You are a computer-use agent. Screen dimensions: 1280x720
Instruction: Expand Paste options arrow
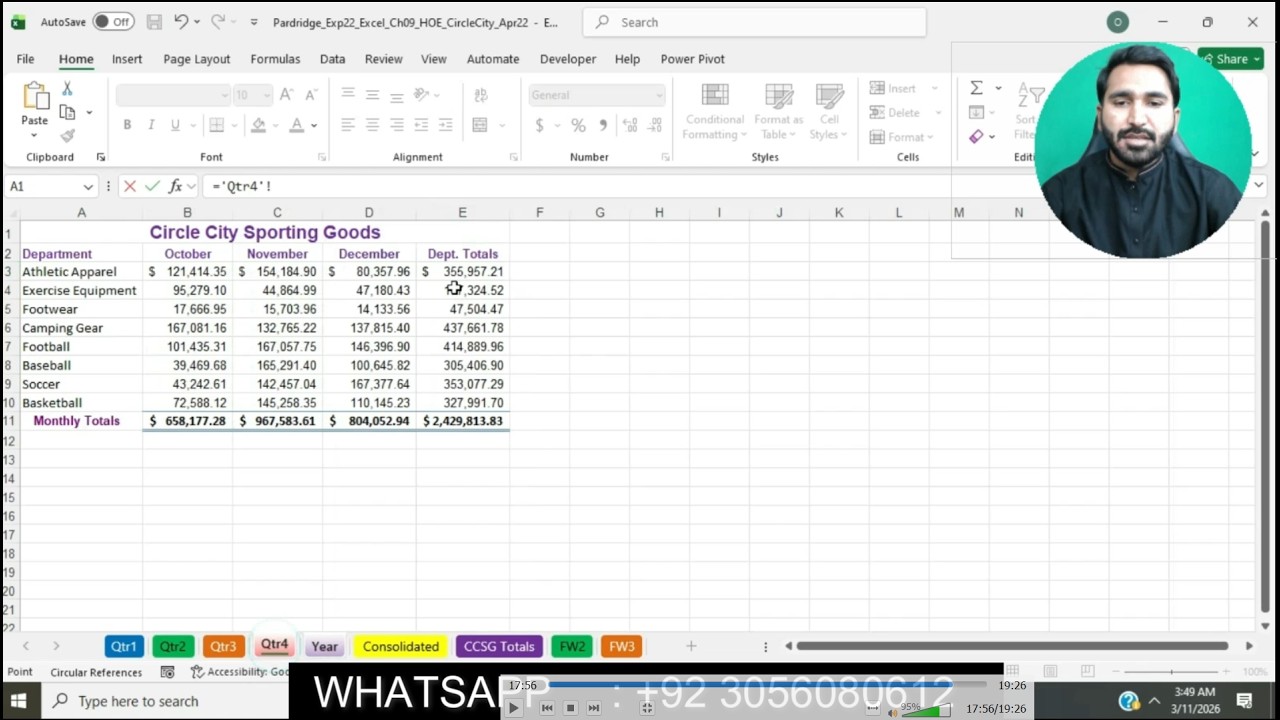[34, 135]
